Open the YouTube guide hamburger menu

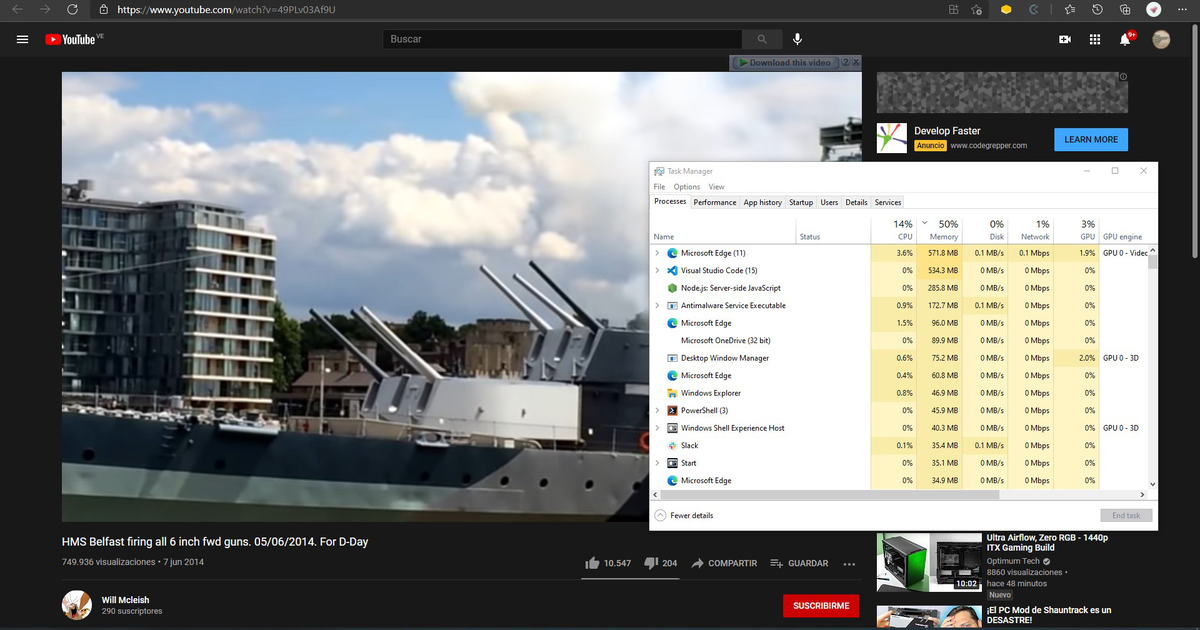(21, 38)
